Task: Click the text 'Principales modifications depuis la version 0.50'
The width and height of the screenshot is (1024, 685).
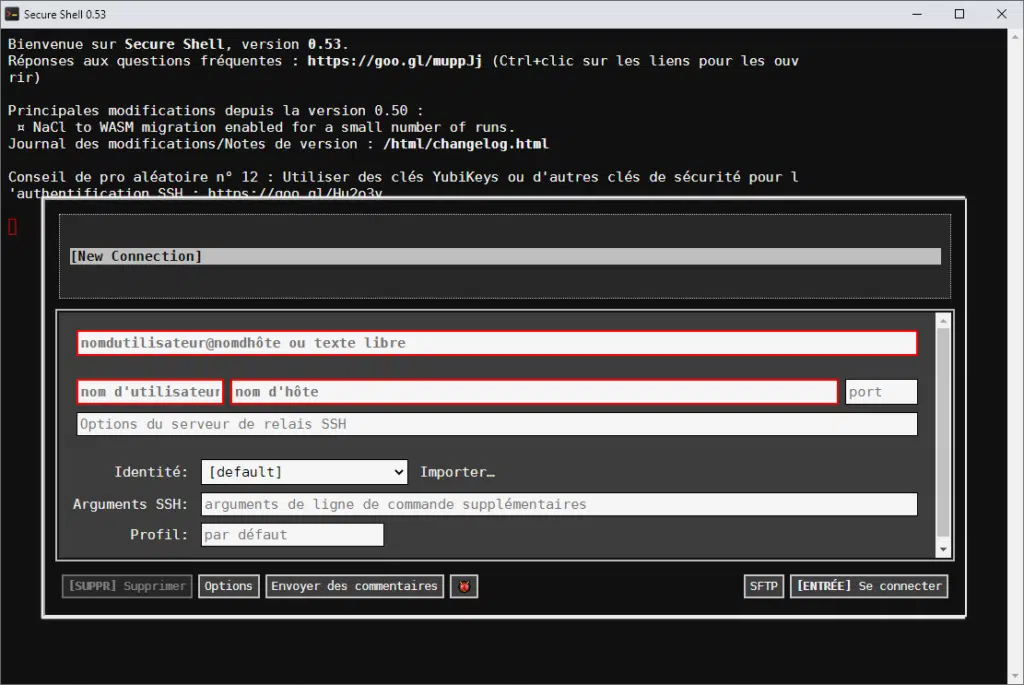Action: [208, 110]
